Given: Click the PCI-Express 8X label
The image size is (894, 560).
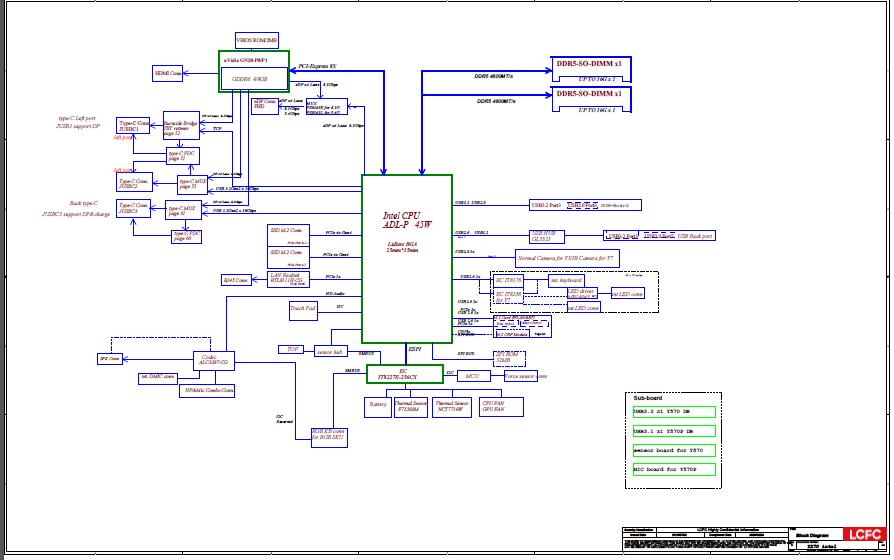Looking at the screenshot, I should pos(318,66).
